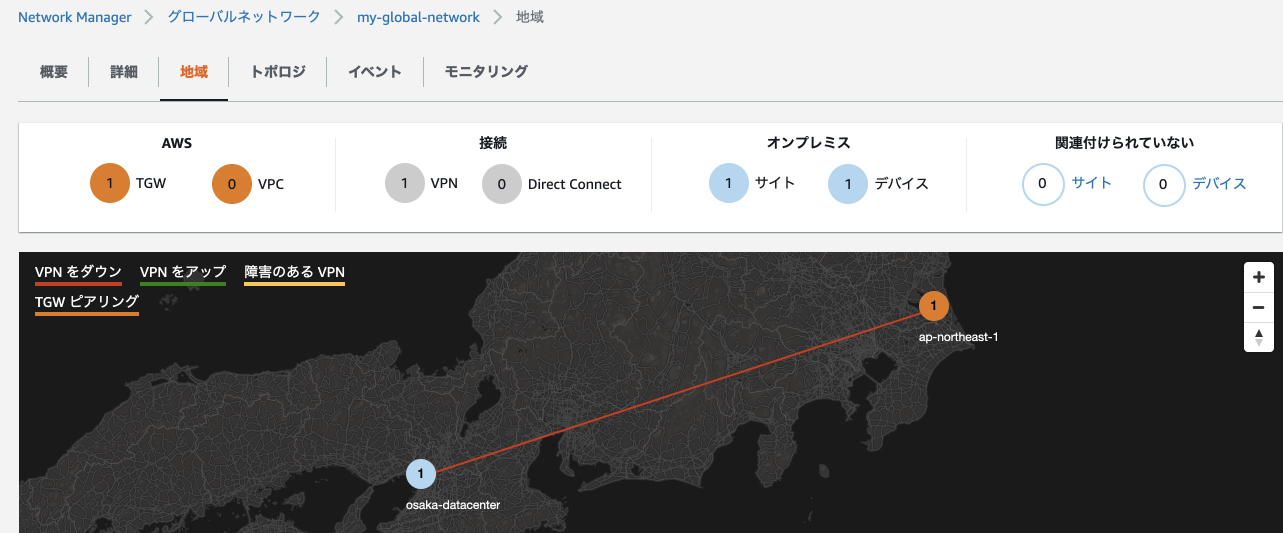The width and height of the screenshot is (1283, 533).
Task: Click the オンプレミス summary heading
Action: pyautogui.click(x=809, y=144)
